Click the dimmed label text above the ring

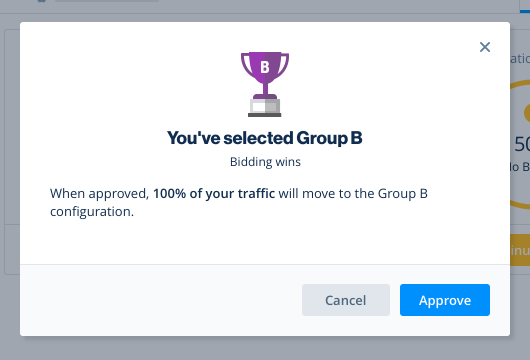point(520,59)
